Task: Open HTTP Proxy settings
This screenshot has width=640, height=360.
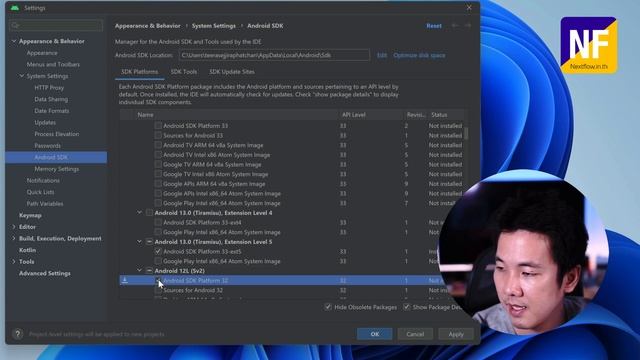Action: pos(49,88)
